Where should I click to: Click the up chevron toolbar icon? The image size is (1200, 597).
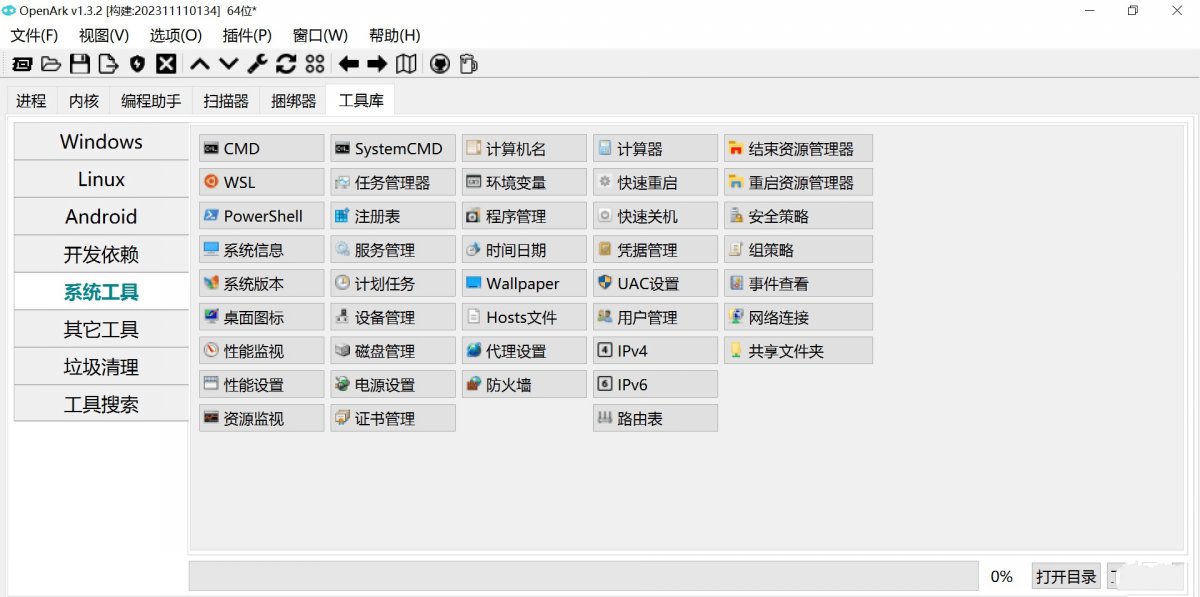click(200, 64)
